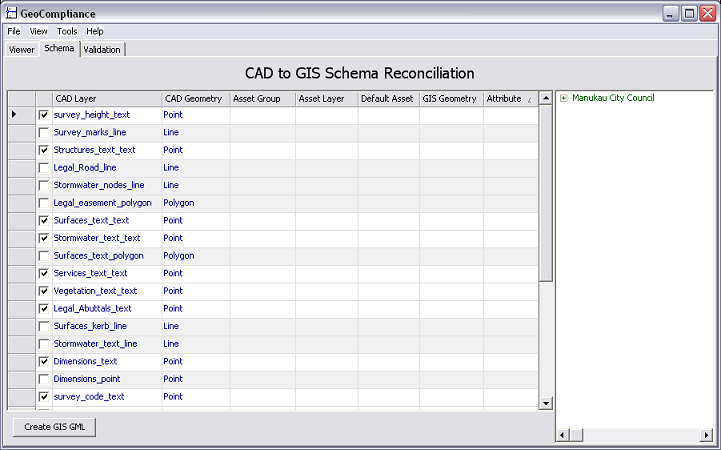Uncheck the survey_code_text checkbox
This screenshot has height=450, width=721.
44,397
